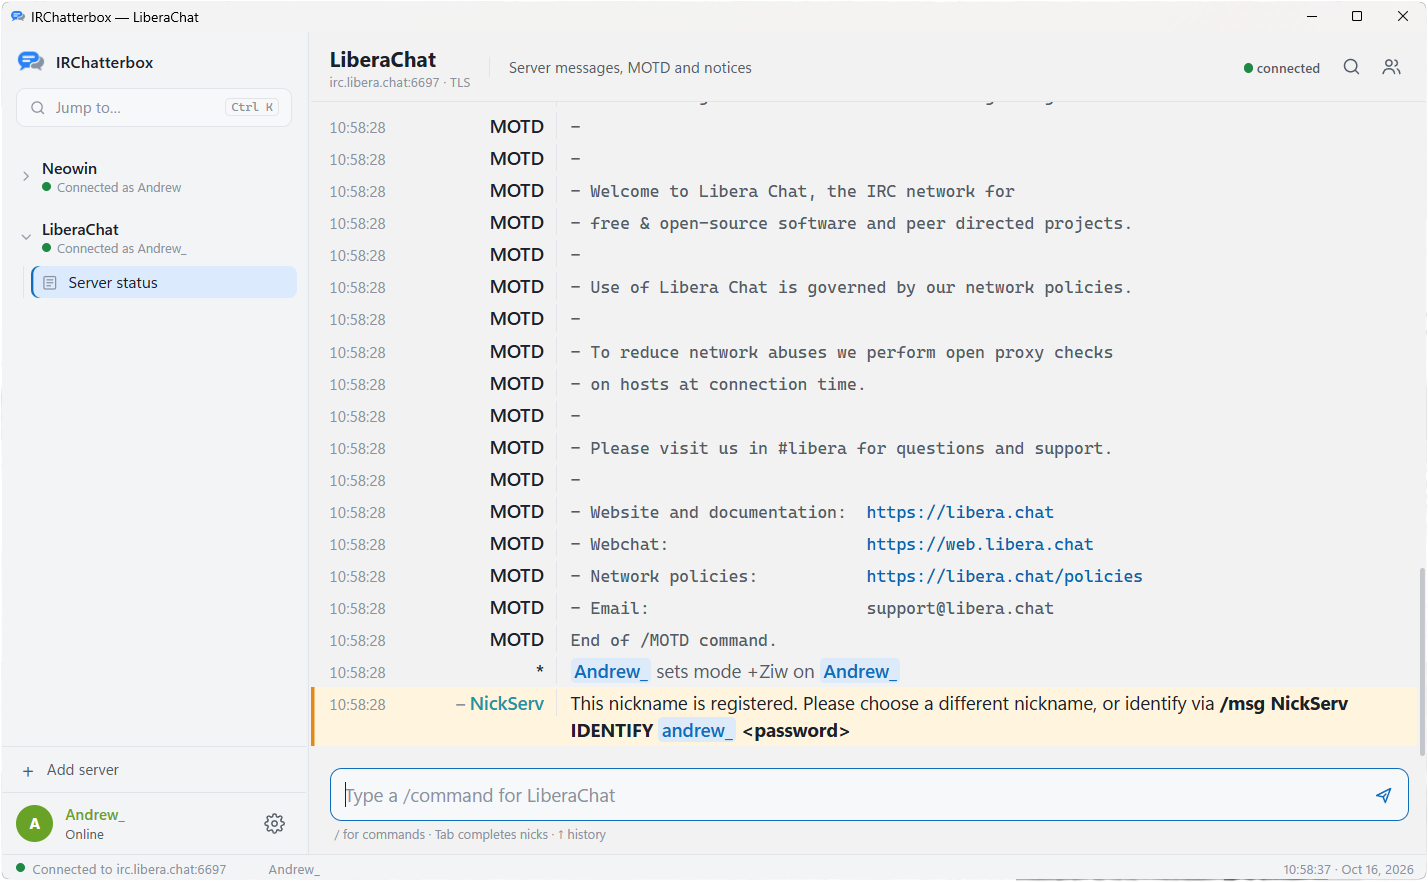Send message with paper plane icon
The height and width of the screenshot is (882, 1428).
(x=1383, y=795)
